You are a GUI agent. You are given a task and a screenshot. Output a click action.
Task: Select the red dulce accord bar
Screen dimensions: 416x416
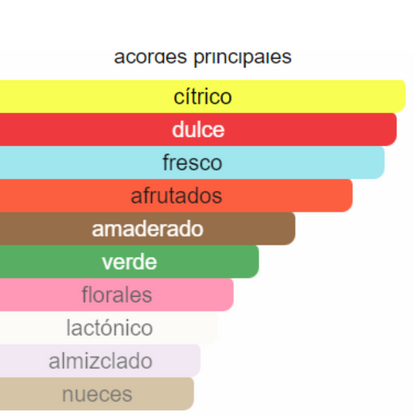pos(198,129)
